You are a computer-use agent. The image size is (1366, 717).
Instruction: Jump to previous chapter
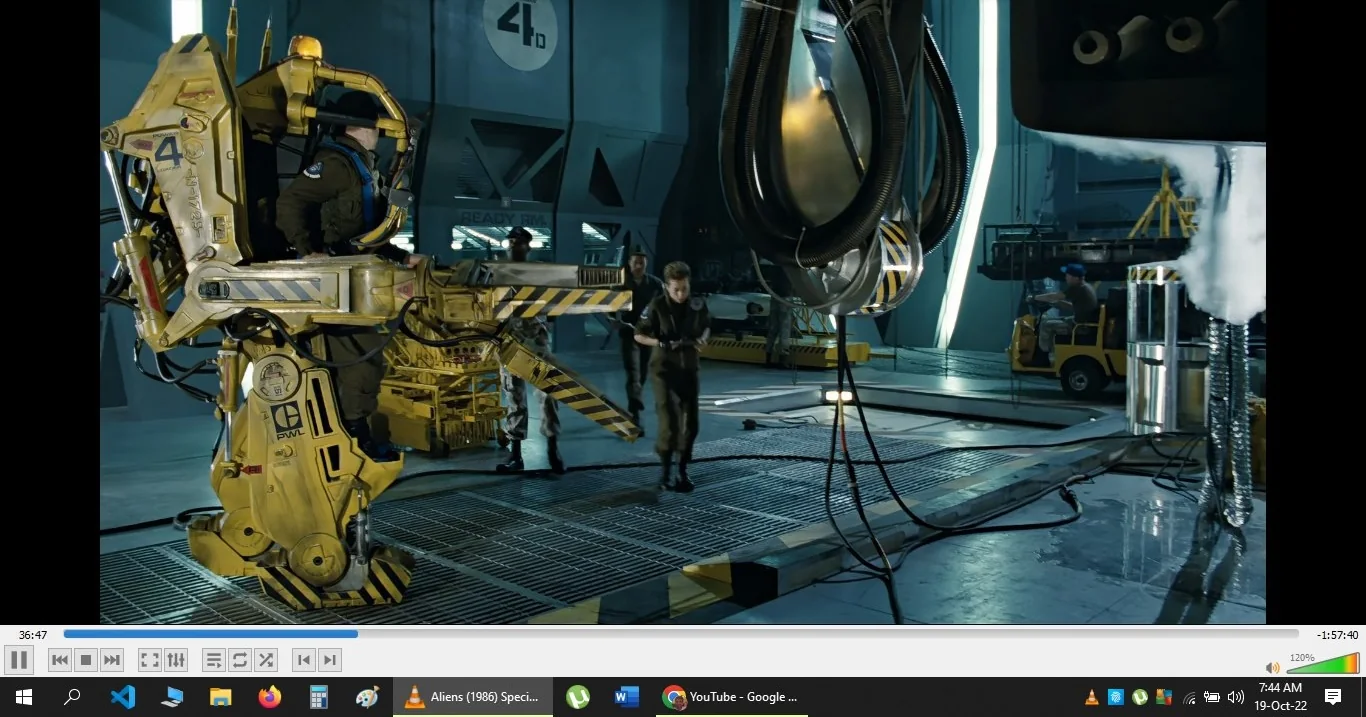[x=304, y=660]
